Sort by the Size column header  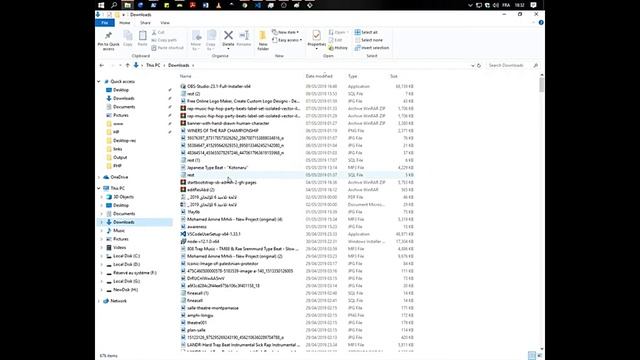(394, 76)
